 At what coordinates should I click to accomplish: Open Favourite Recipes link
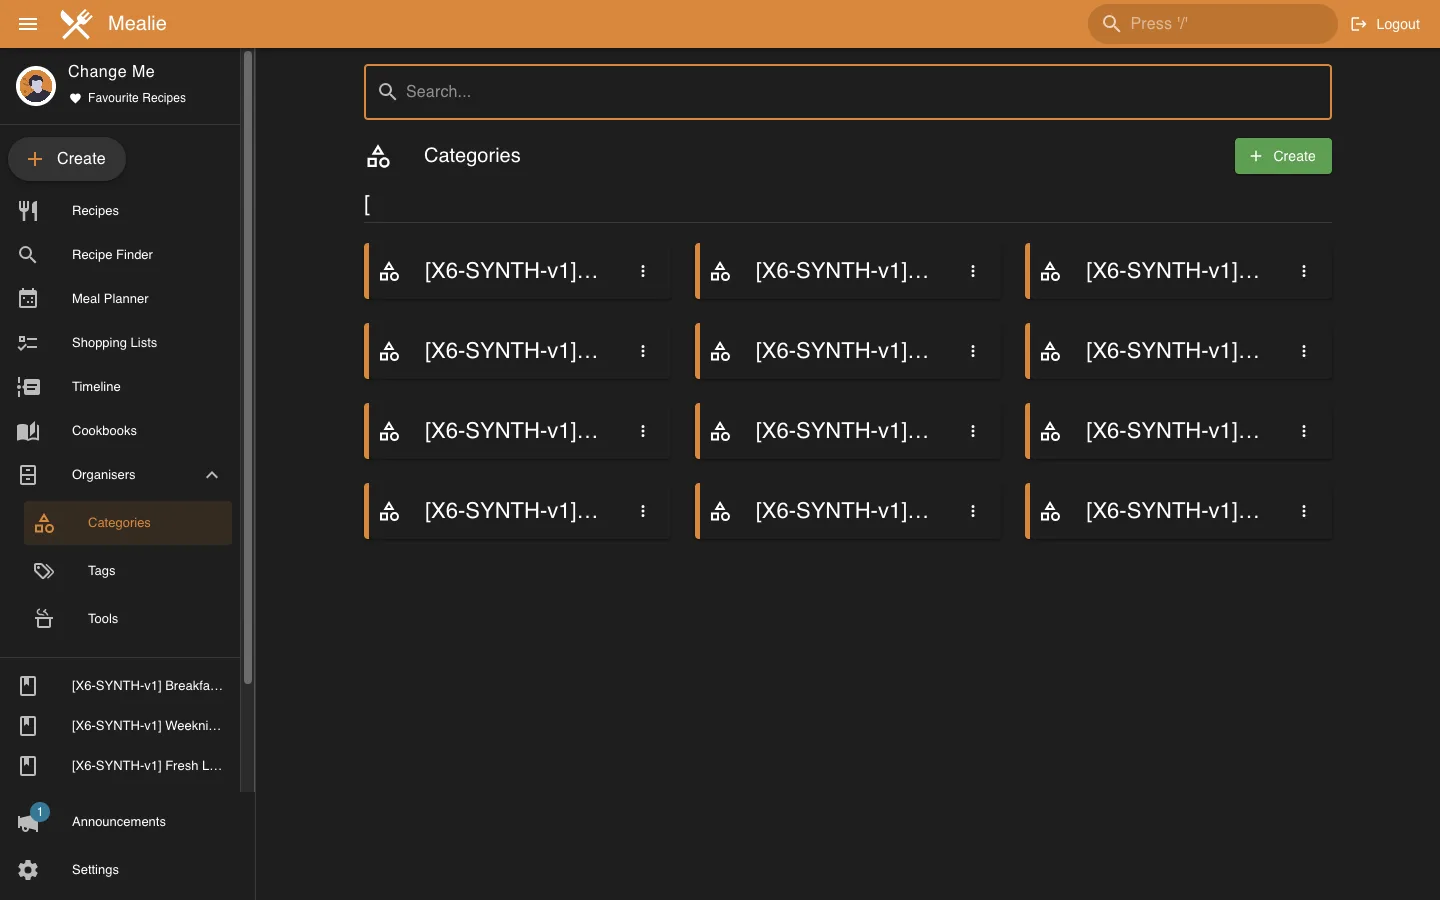coord(128,98)
